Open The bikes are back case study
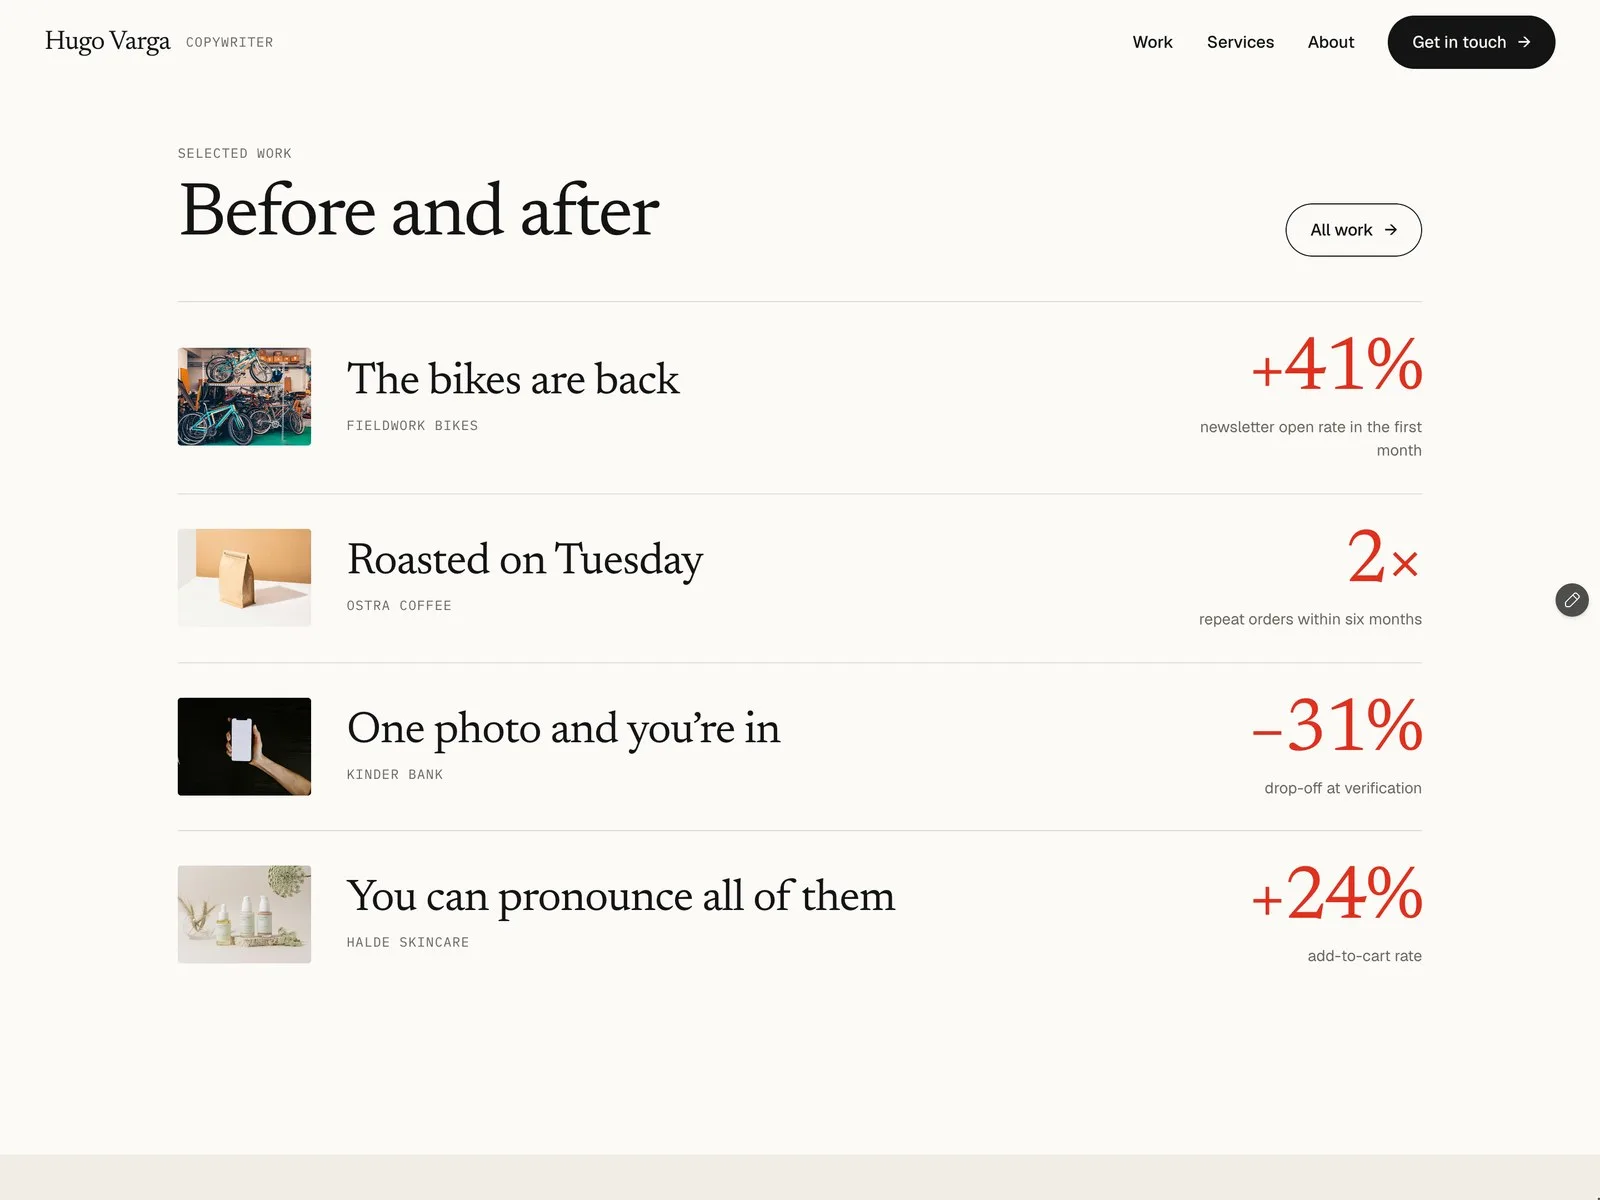 point(513,380)
